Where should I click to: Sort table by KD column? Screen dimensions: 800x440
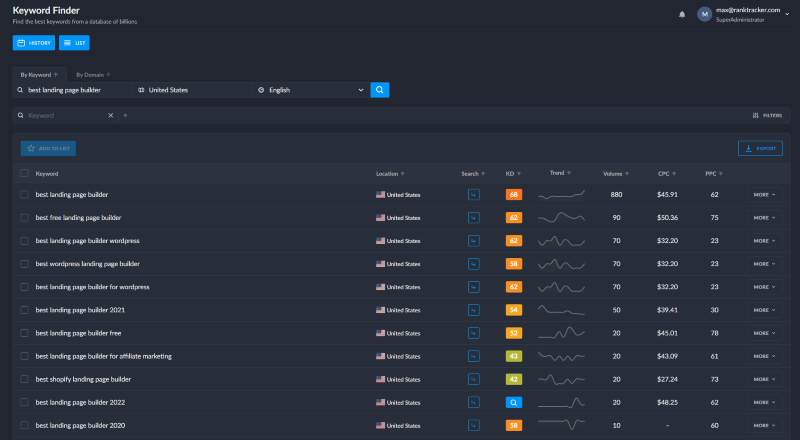(513, 174)
